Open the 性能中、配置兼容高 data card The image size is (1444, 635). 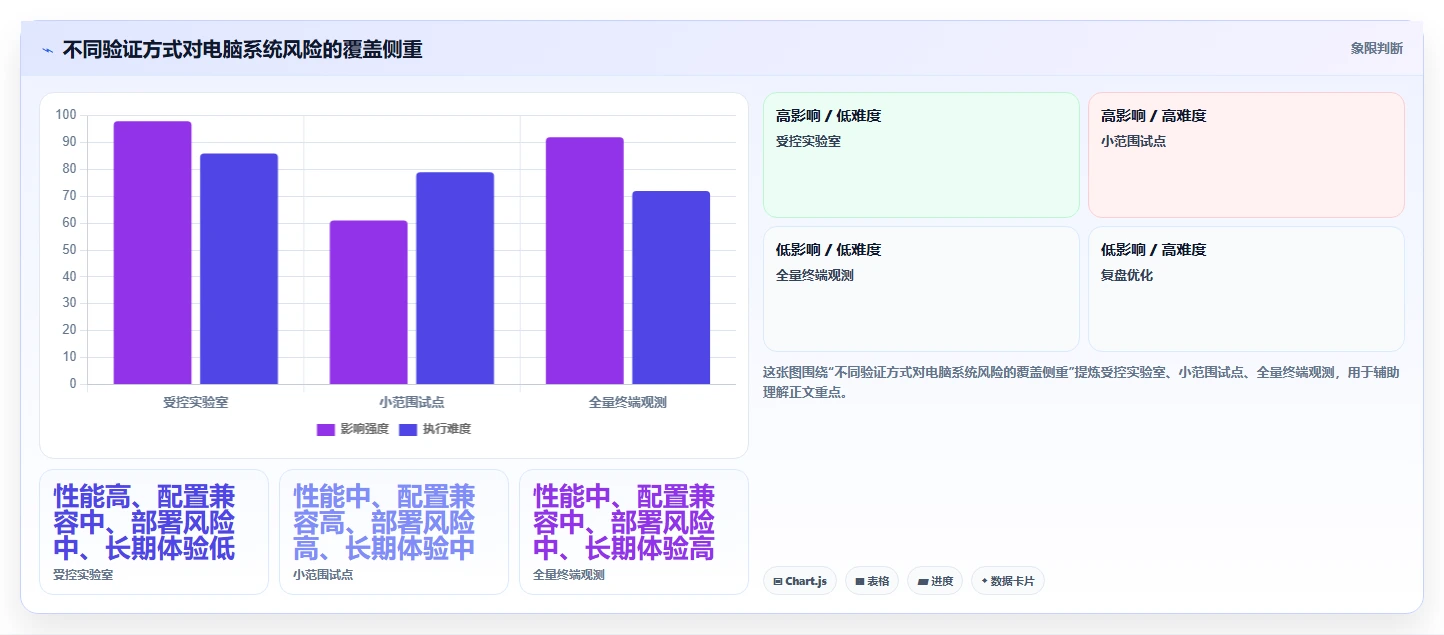coord(394,532)
